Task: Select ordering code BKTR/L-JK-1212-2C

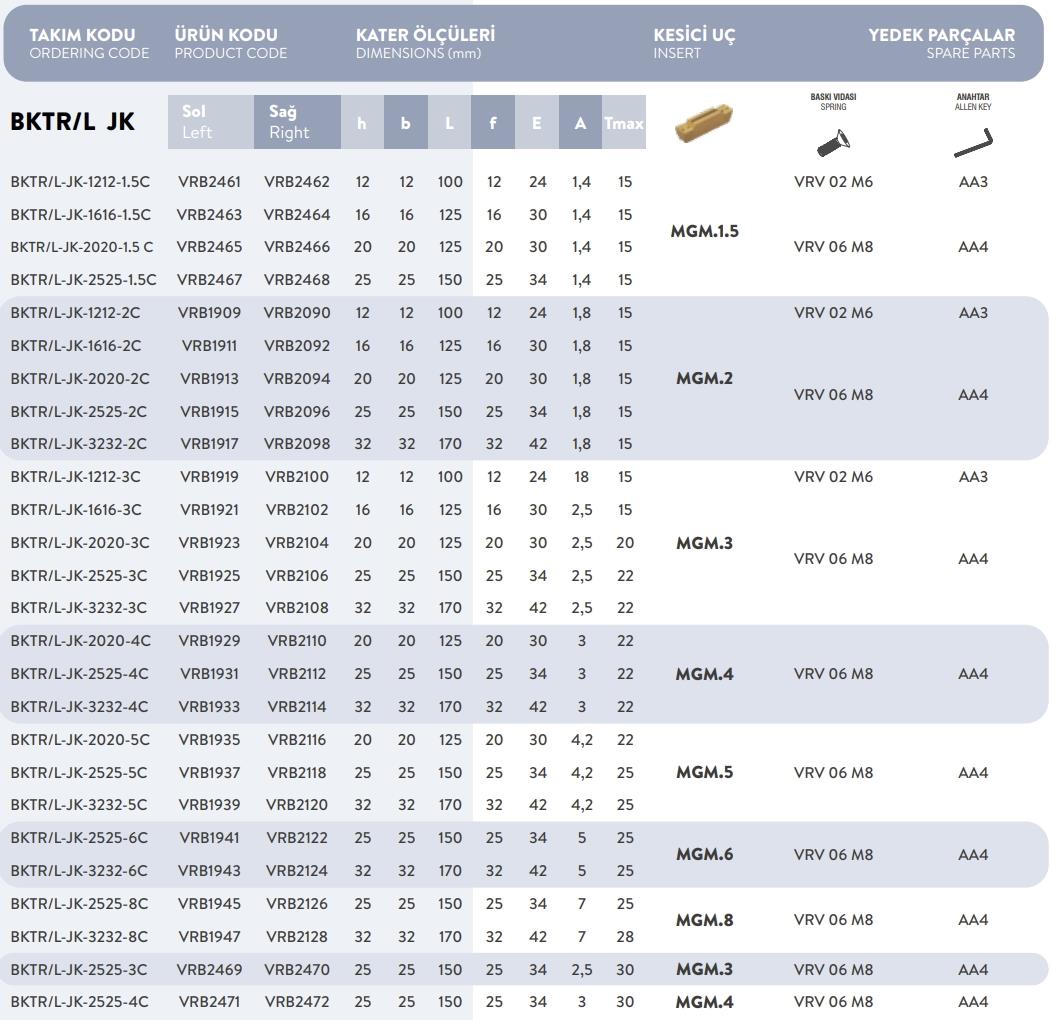Action: tap(75, 312)
